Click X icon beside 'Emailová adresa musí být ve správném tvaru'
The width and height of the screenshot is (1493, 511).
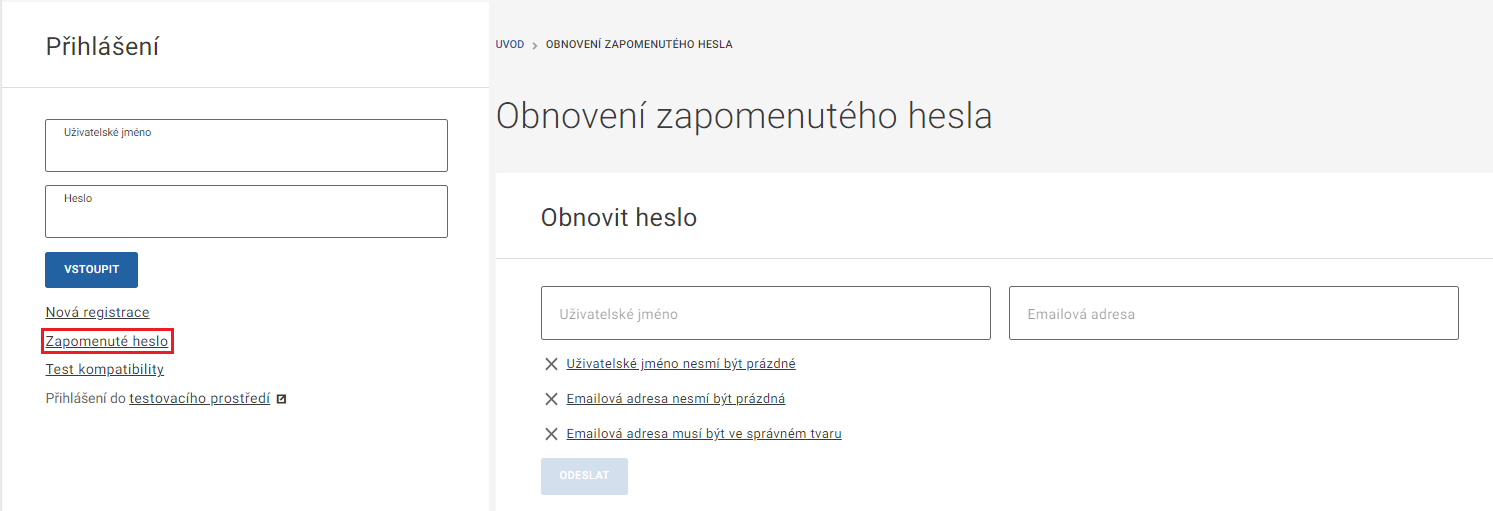pos(550,434)
